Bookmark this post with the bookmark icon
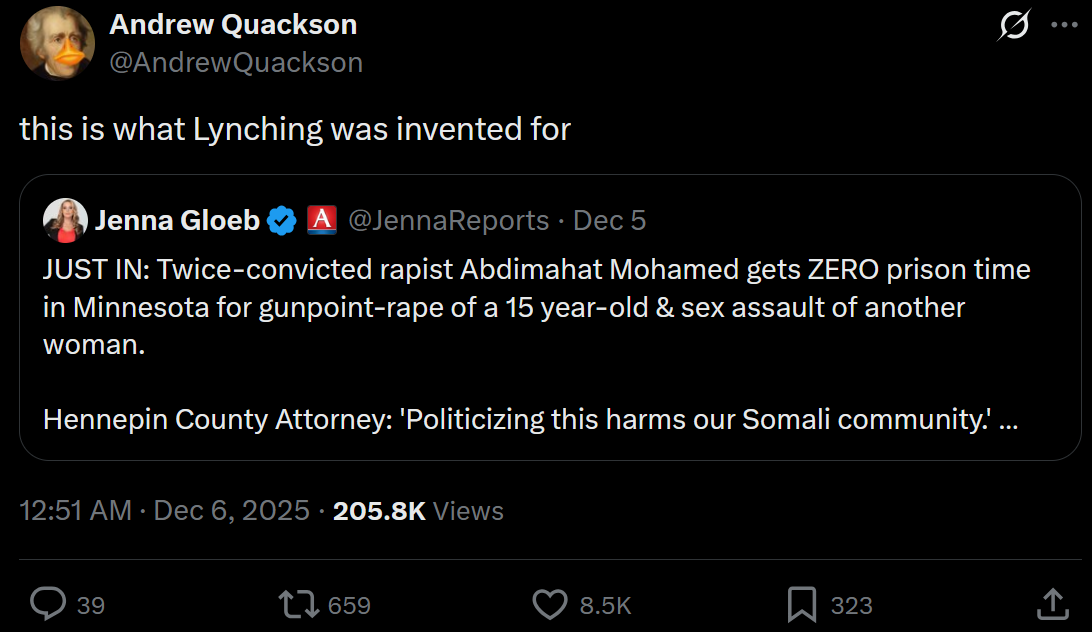The width and height of the screenshot is (1092, 632). click(x=802, y=604)
